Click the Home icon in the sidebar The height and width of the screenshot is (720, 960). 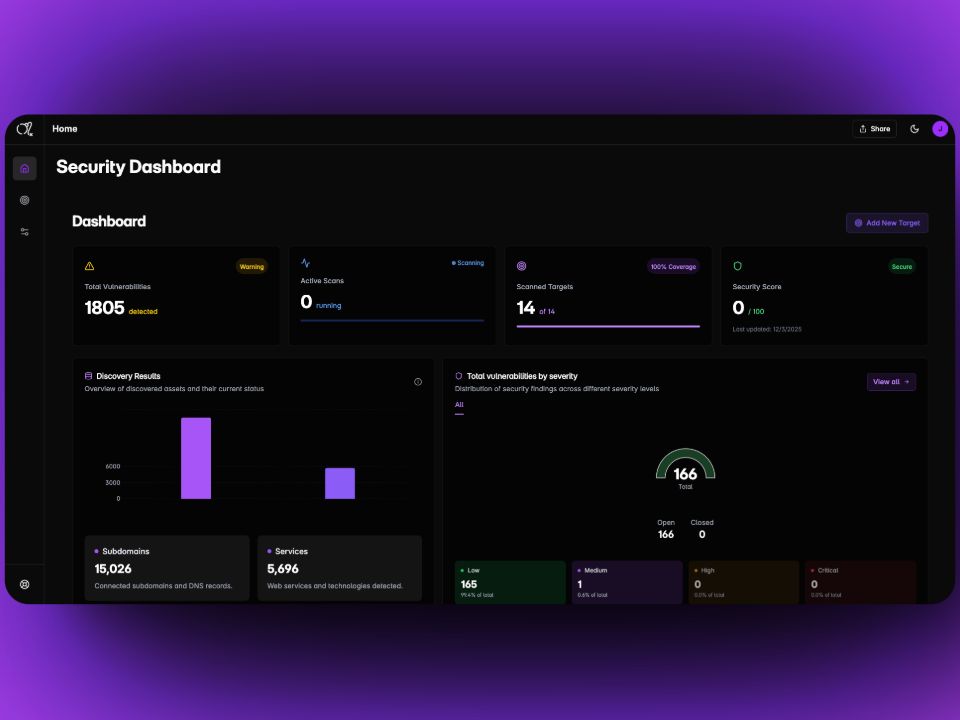25,168
